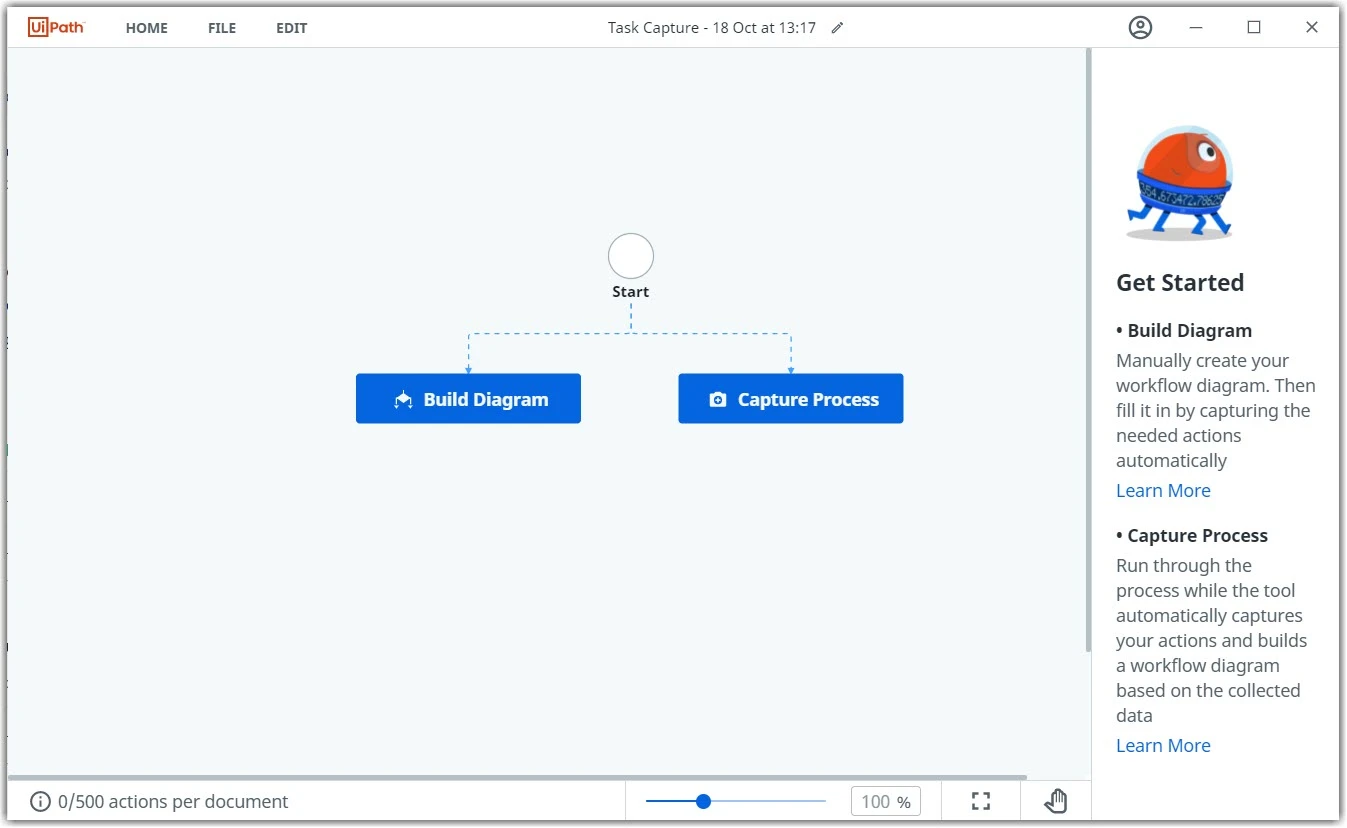Click the info icon beside actions count

[40, 802]
